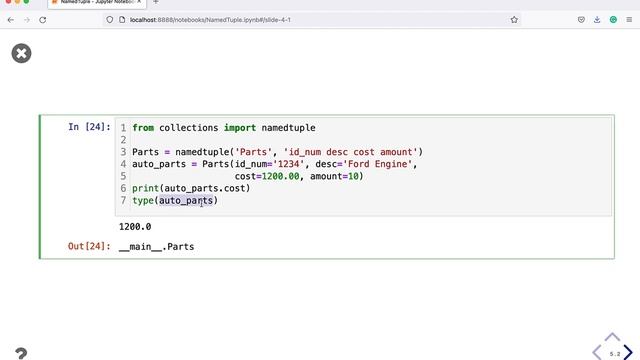
Task: Open the green extension icon in toolbar
Action: pyautogui.click(x=613, y=20)
